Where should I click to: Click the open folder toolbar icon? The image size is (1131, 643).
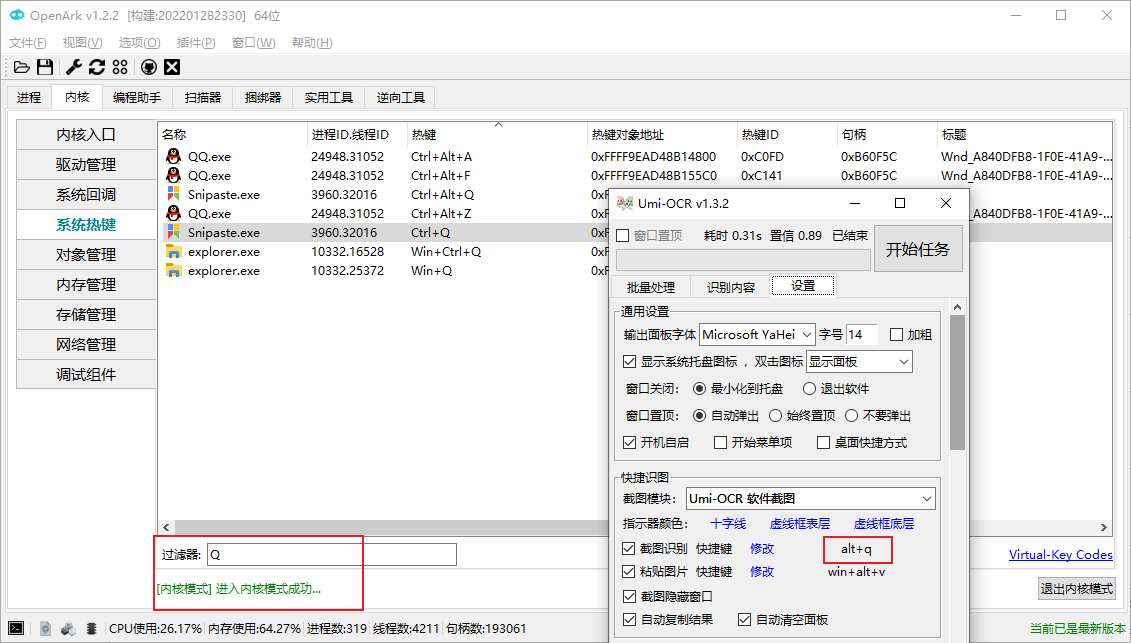22,67
